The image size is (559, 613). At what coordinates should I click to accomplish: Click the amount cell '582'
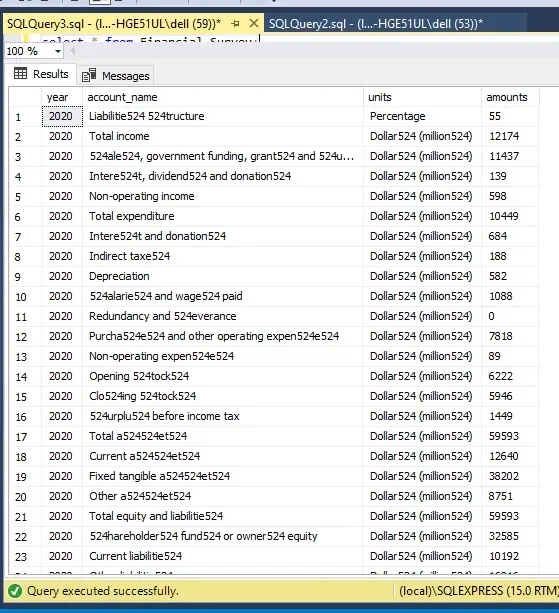pos(510,276)
